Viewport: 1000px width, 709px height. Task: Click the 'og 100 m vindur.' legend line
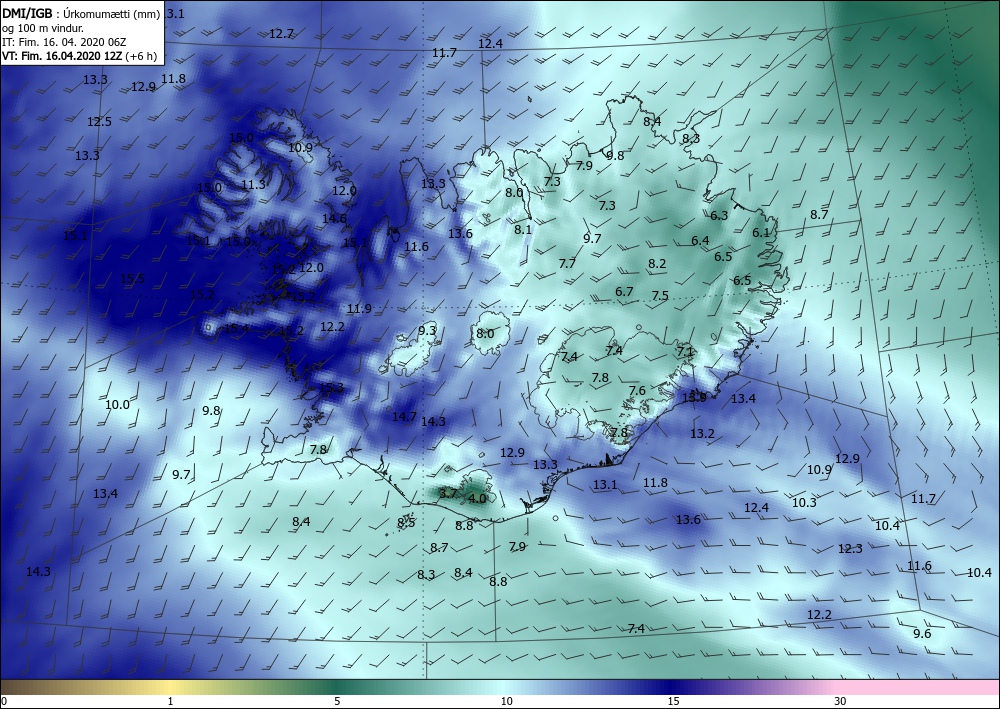coord(43,28)
